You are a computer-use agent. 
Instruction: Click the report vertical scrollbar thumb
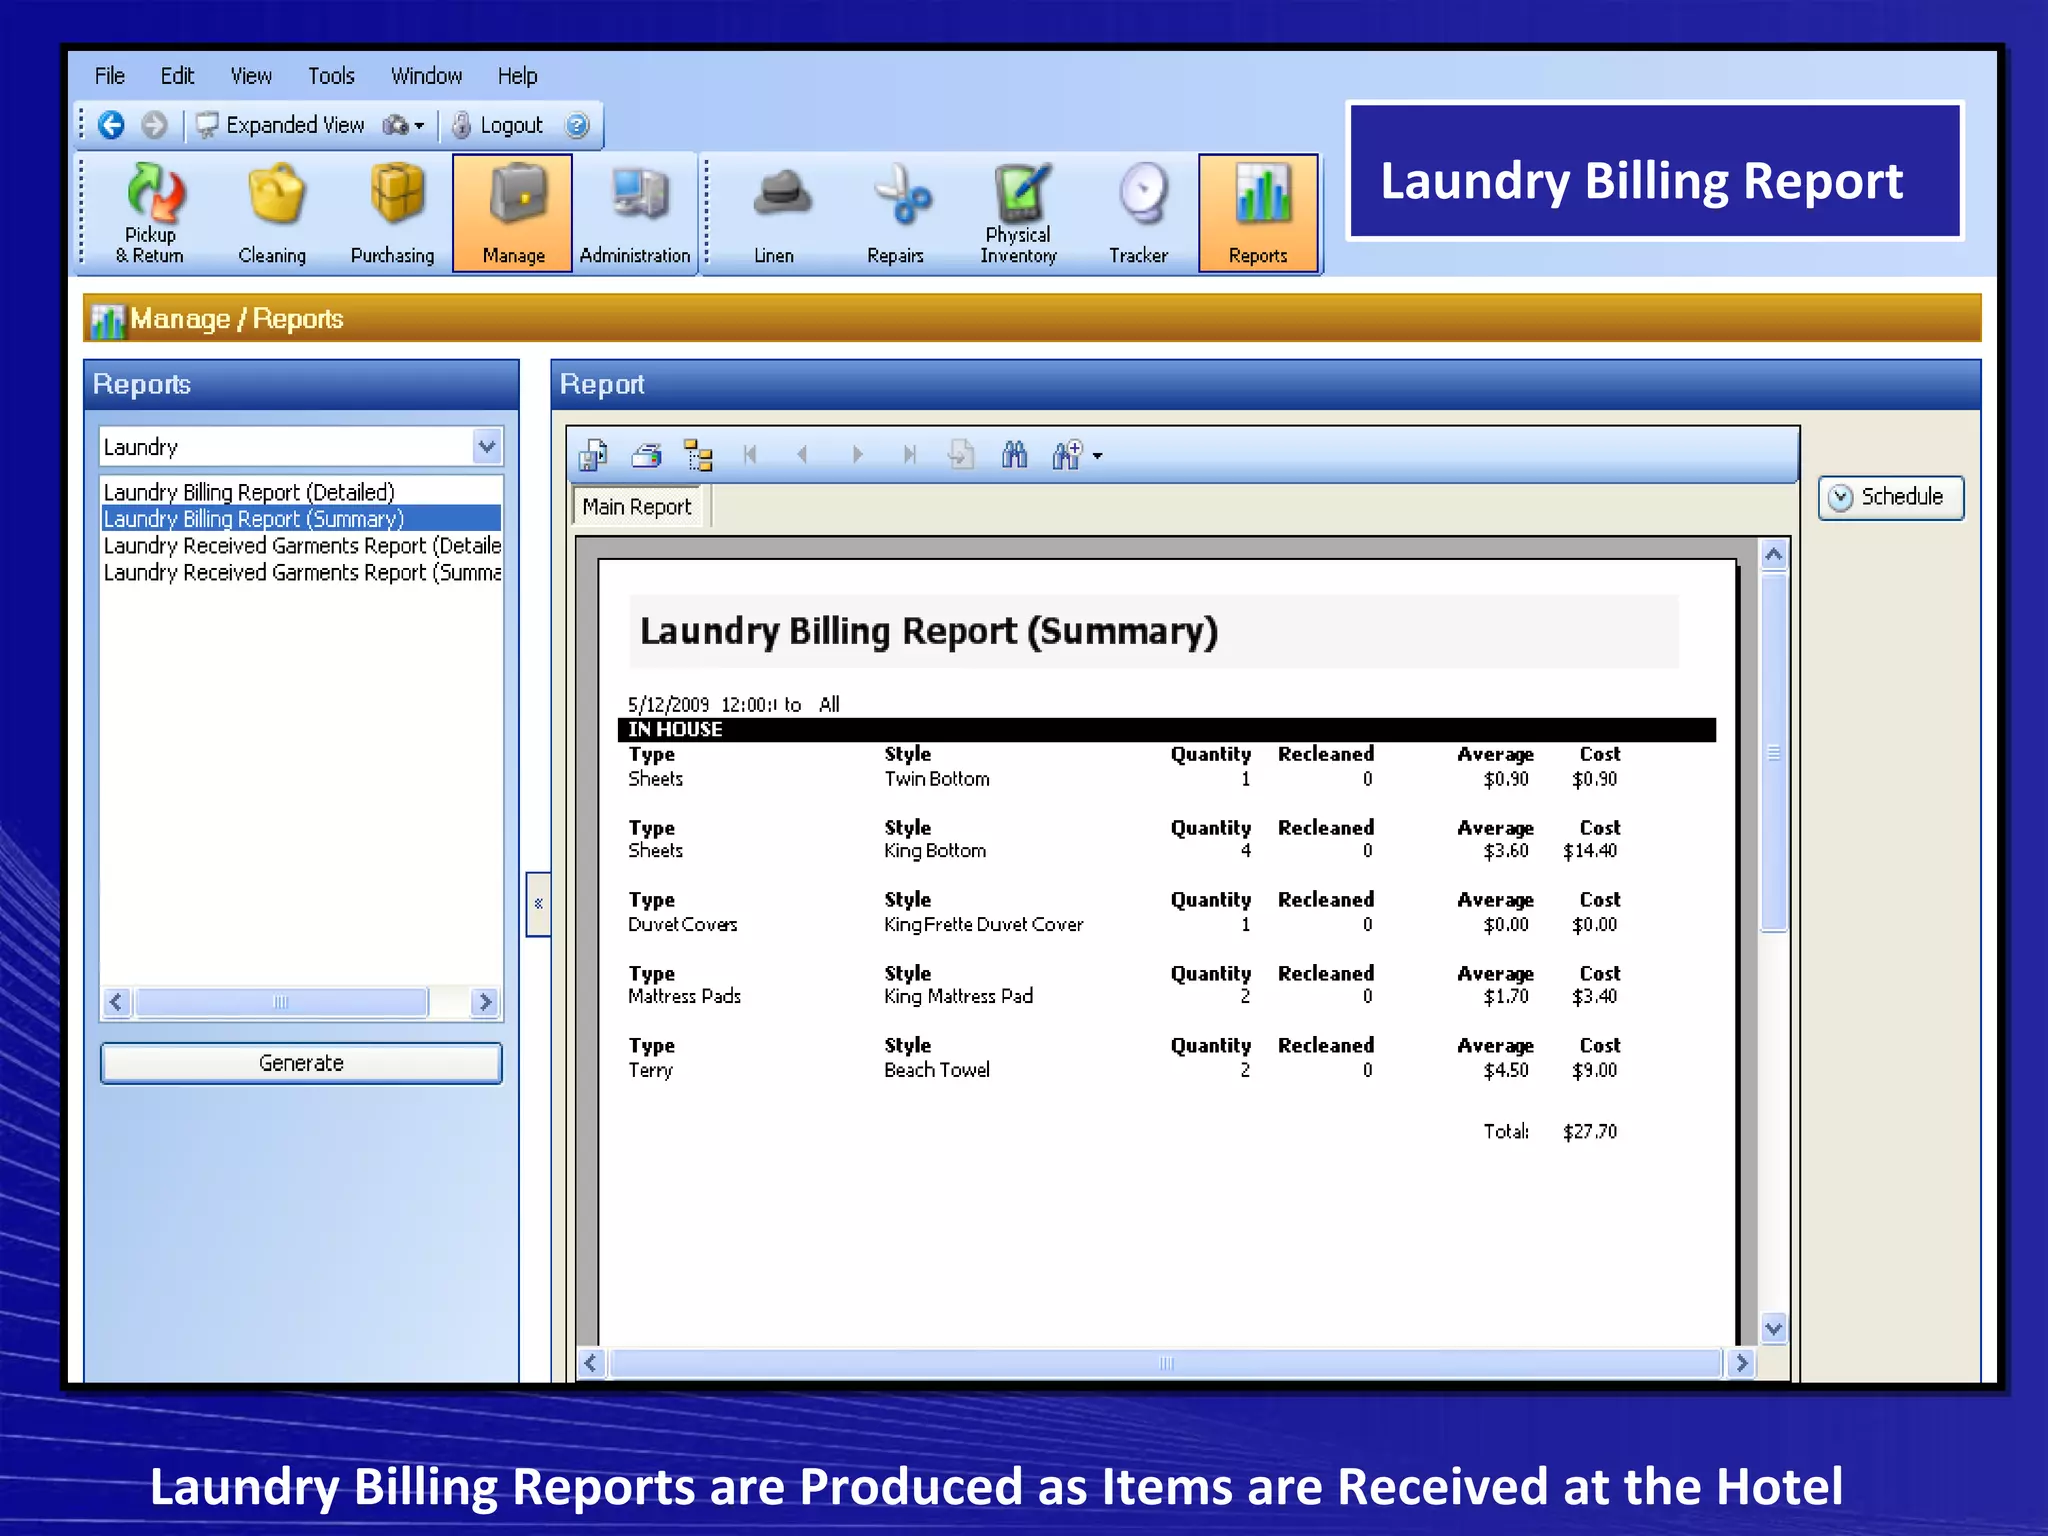1773,752
